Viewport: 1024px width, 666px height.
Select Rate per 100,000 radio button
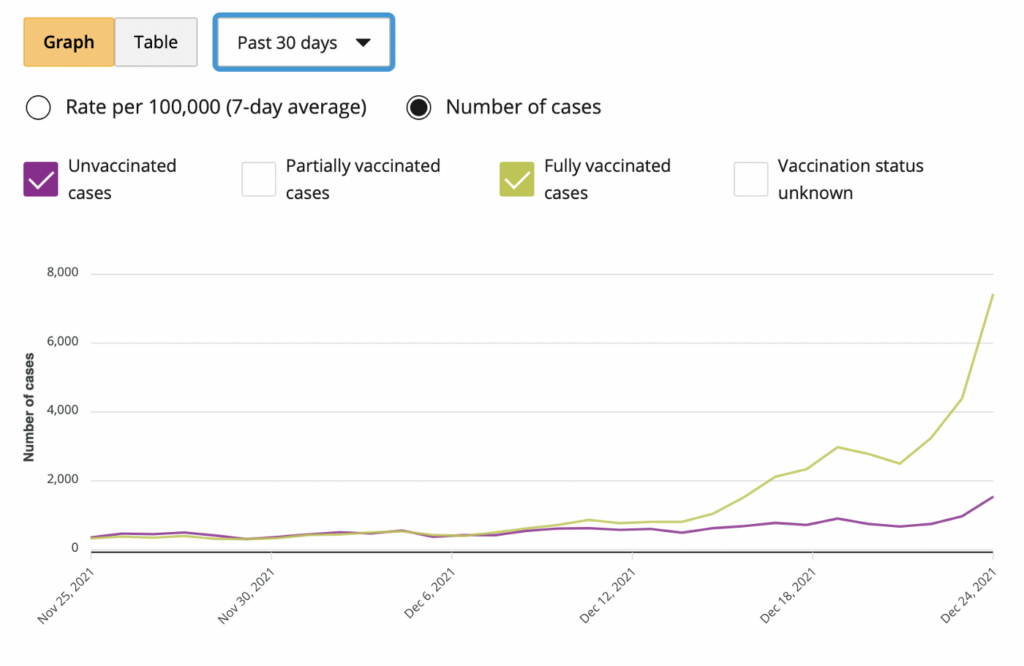[39, 107]
